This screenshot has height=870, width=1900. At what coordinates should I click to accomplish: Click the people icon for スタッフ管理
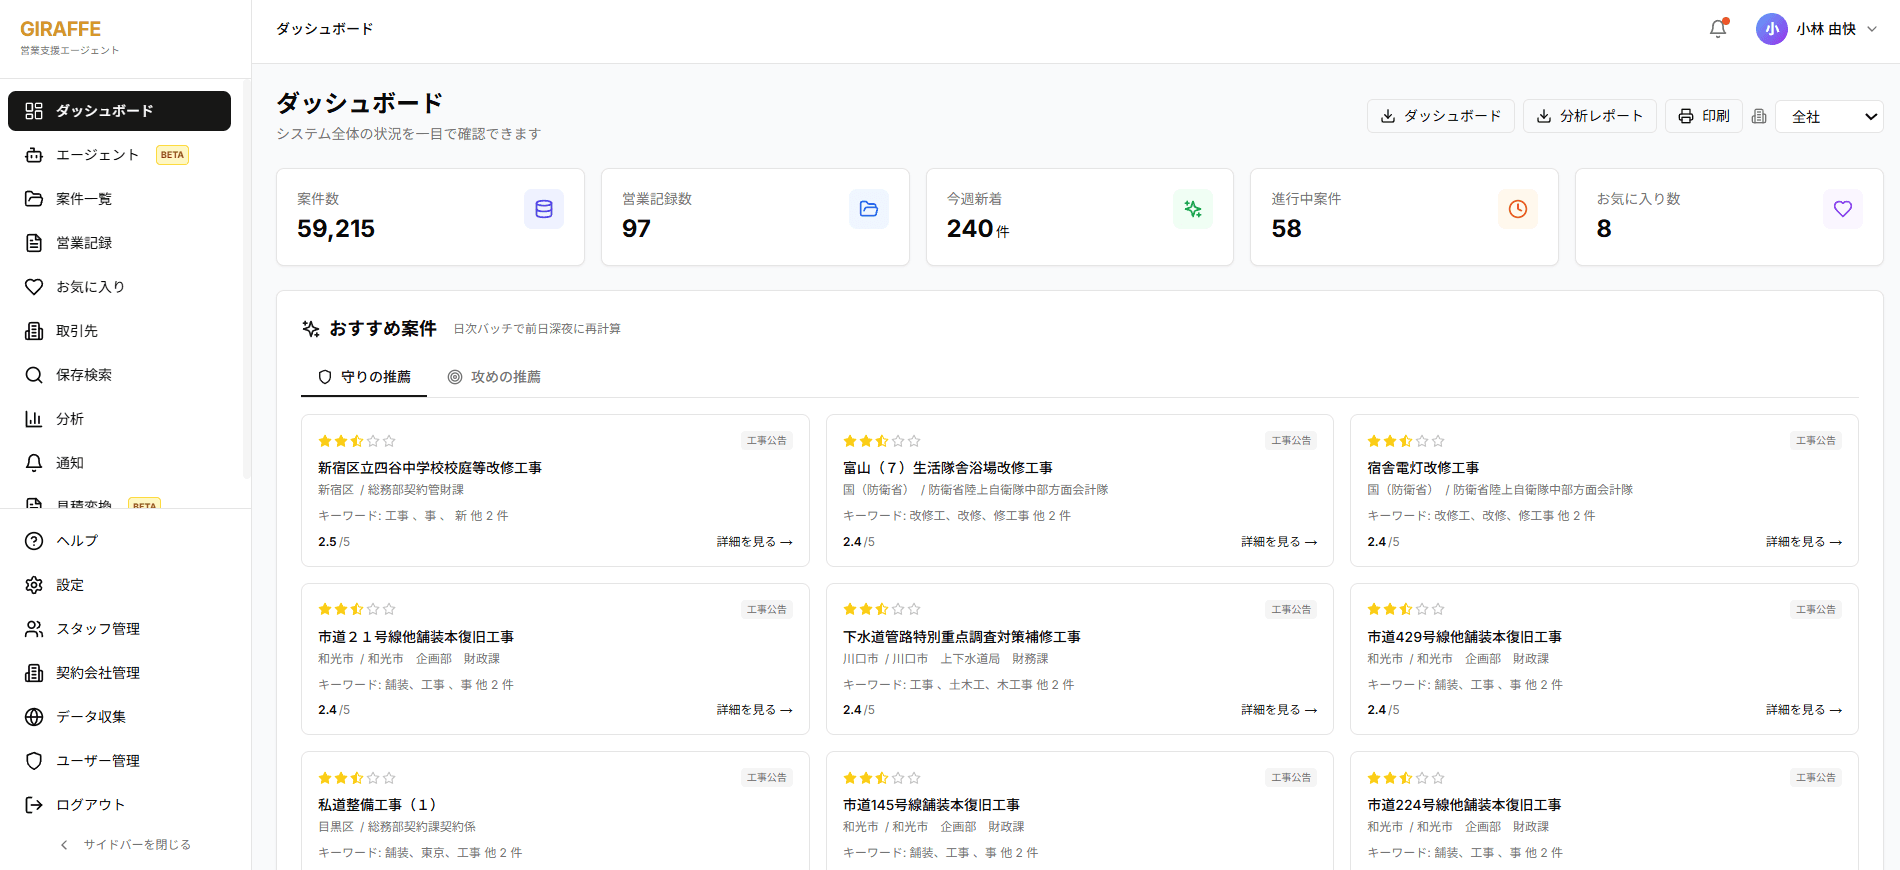(34, 629)
